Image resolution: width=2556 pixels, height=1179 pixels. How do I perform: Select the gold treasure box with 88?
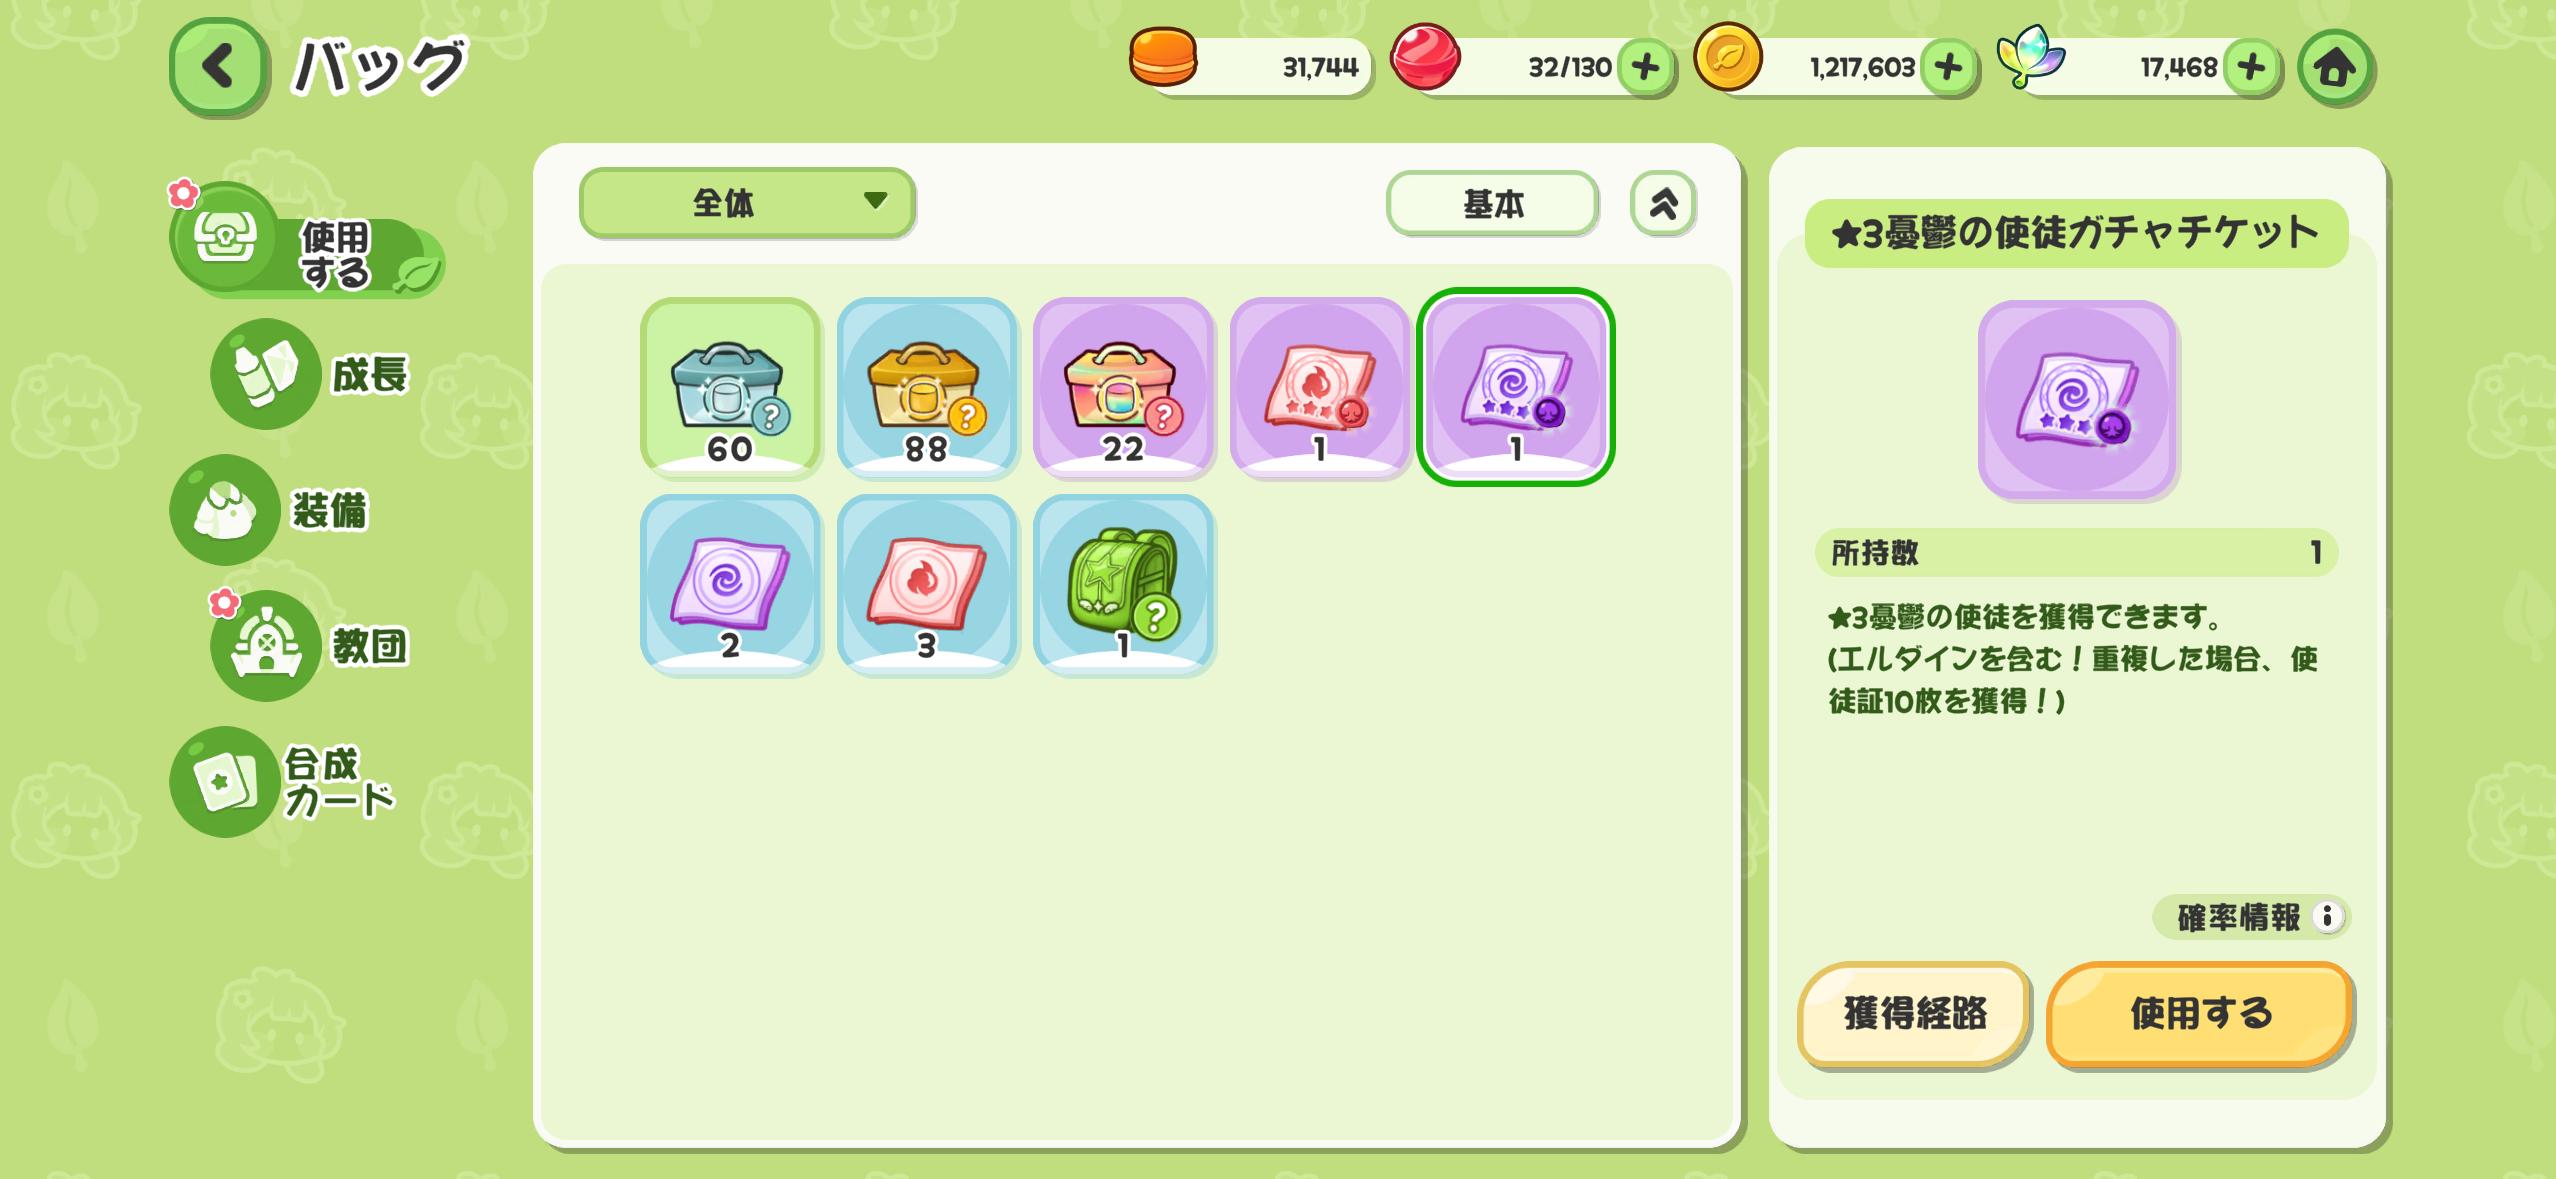(x=926, y=387)
